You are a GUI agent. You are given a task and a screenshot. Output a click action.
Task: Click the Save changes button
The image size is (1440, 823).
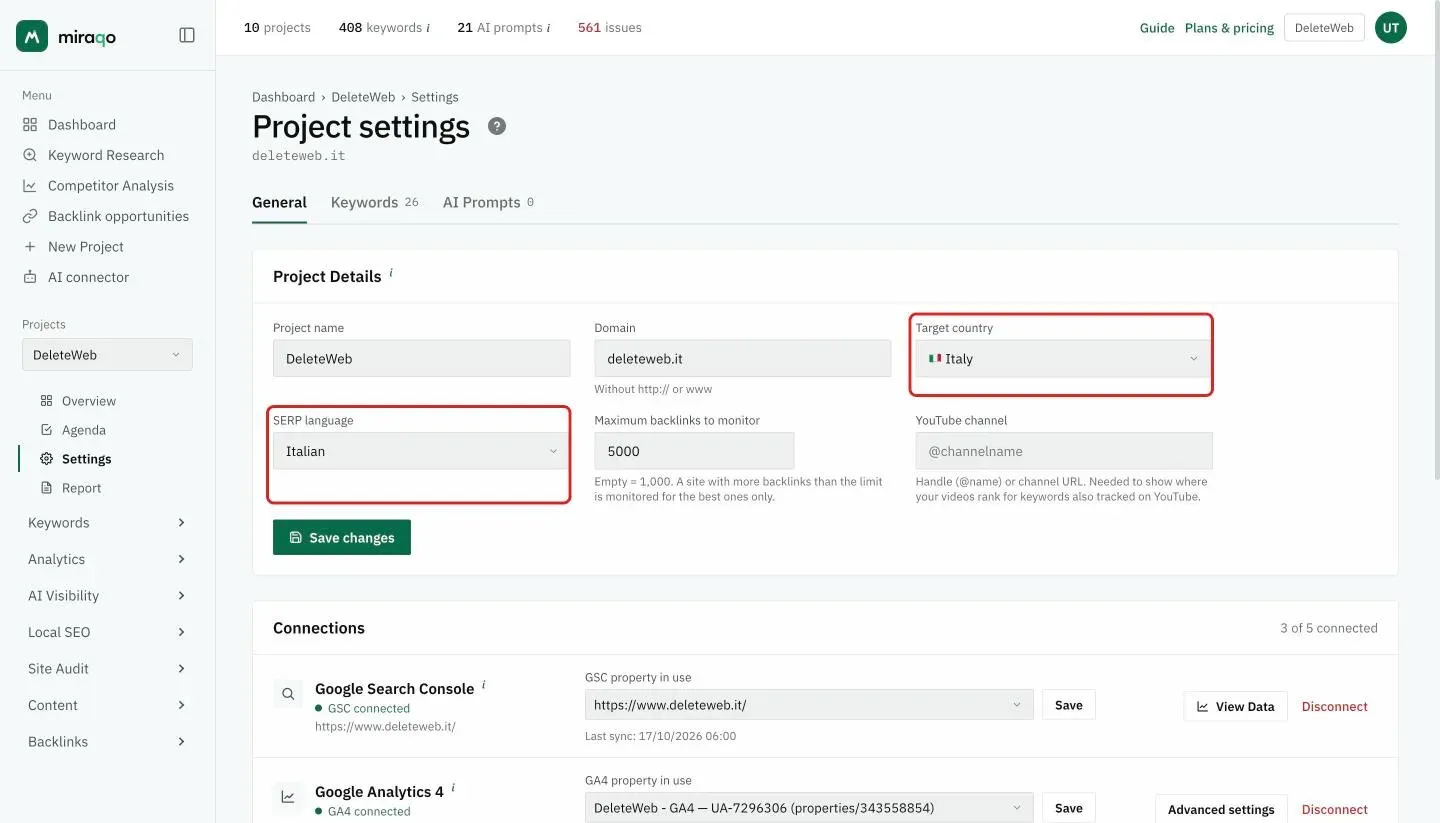click(342, 537)
